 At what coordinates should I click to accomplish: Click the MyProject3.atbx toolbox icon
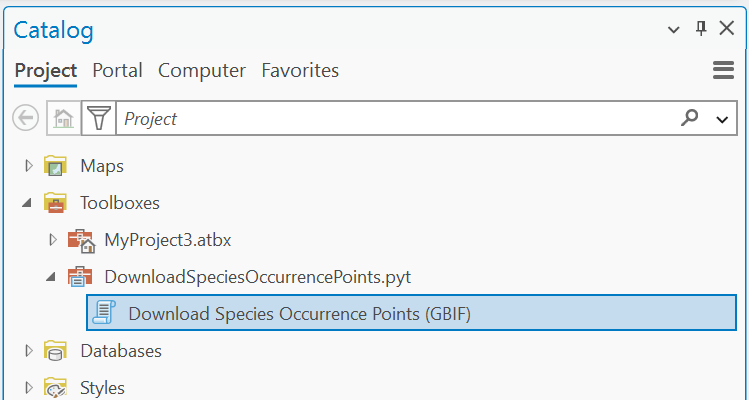pyautogui.click(x=80, y=240)
